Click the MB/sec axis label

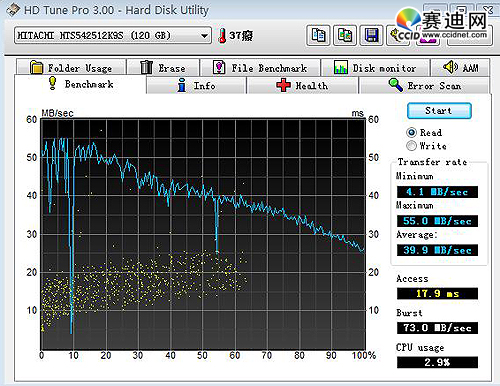(x=57, y=113)
